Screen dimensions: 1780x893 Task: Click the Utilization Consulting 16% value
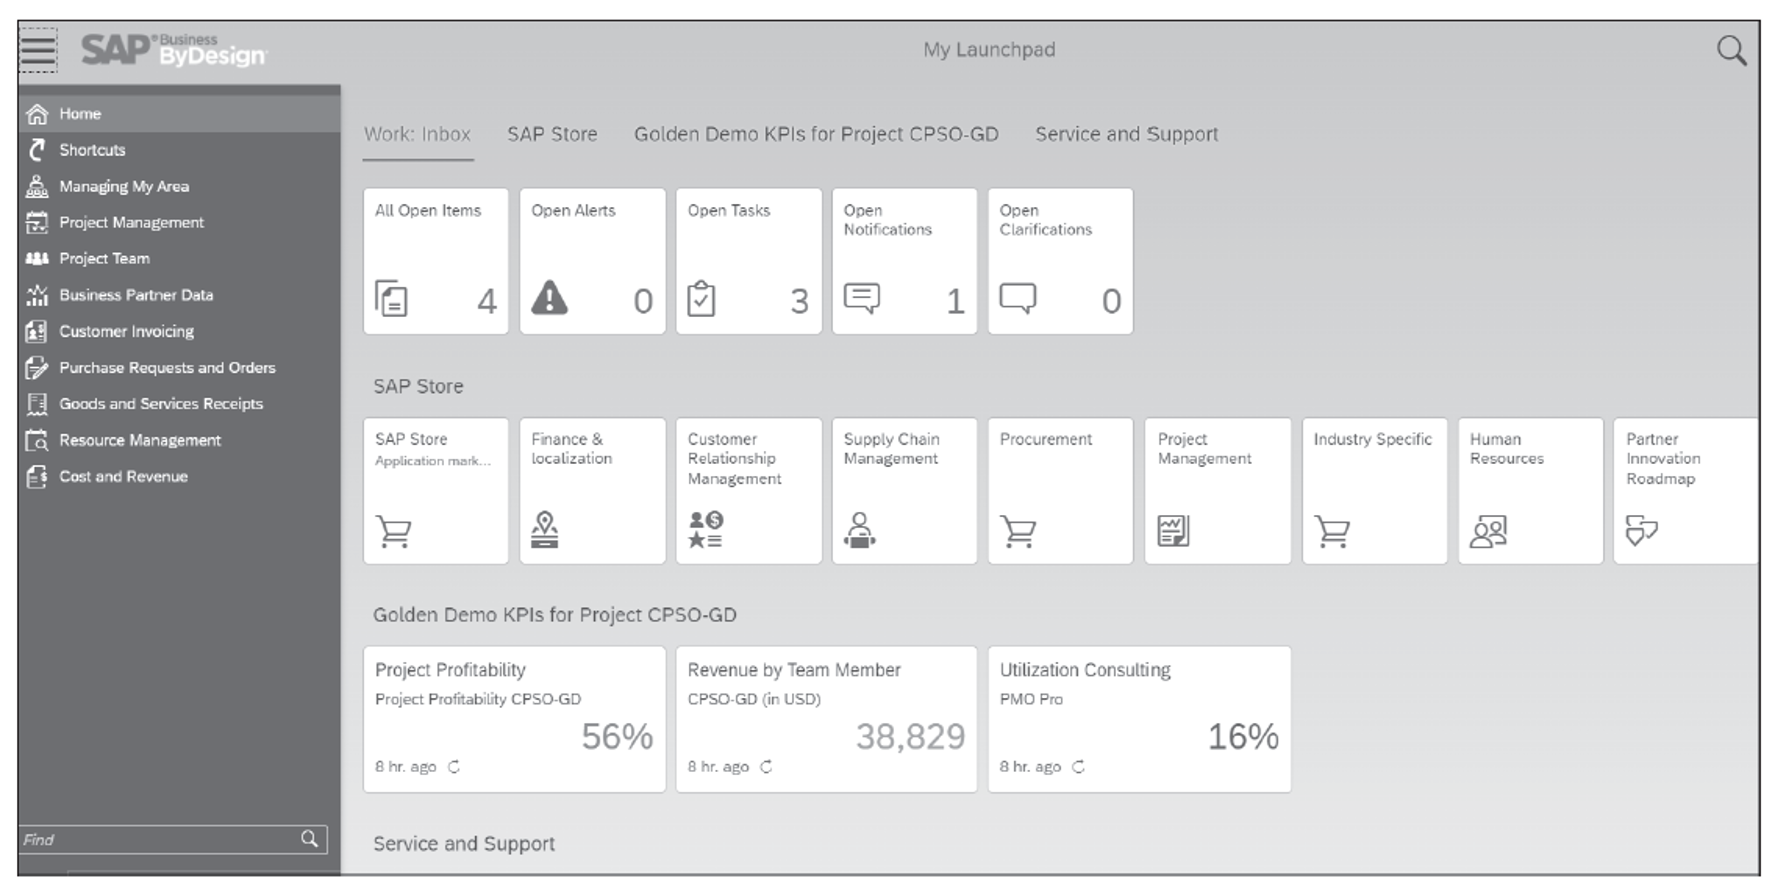pyautogui.click(x=1243, y=737)
